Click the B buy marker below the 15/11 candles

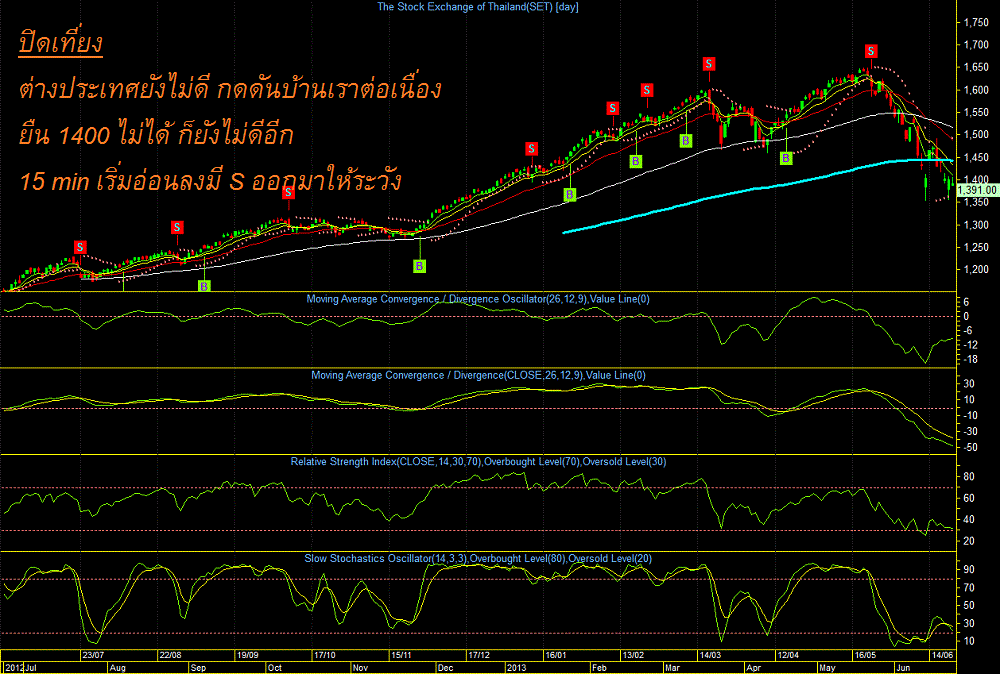pos(420,266)
